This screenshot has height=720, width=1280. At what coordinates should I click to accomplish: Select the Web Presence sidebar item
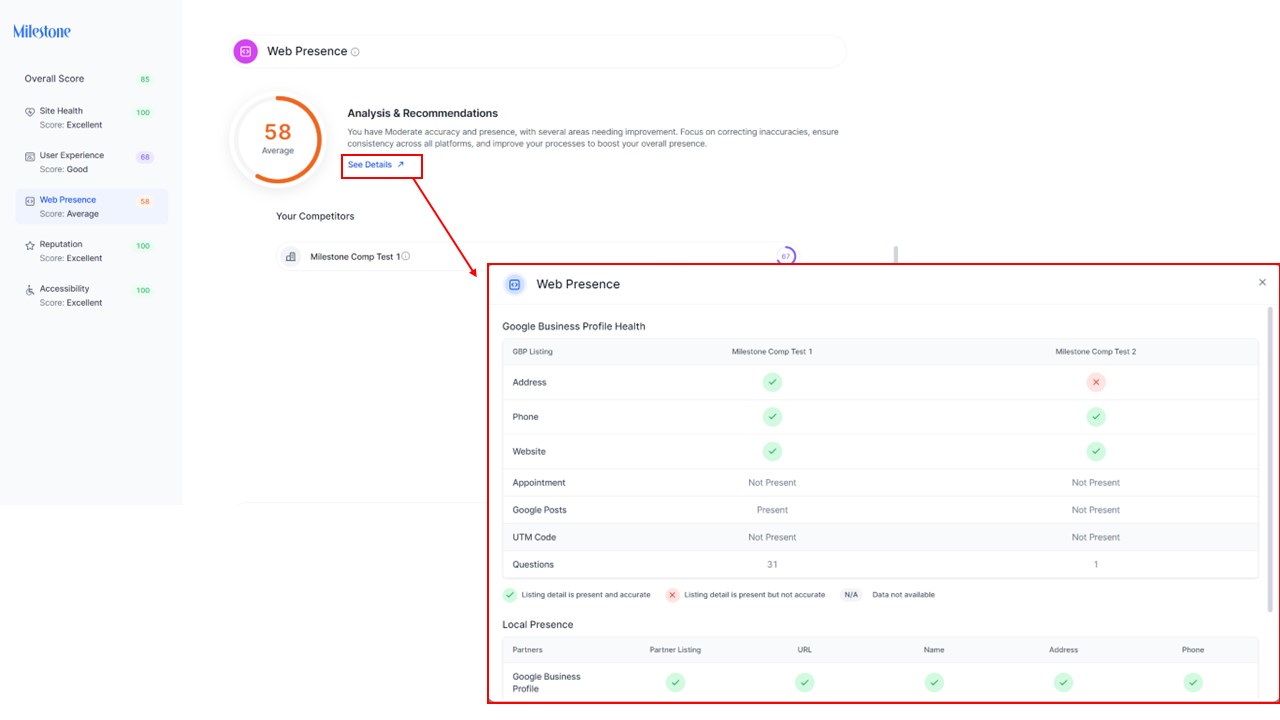[x=91, y=207]
